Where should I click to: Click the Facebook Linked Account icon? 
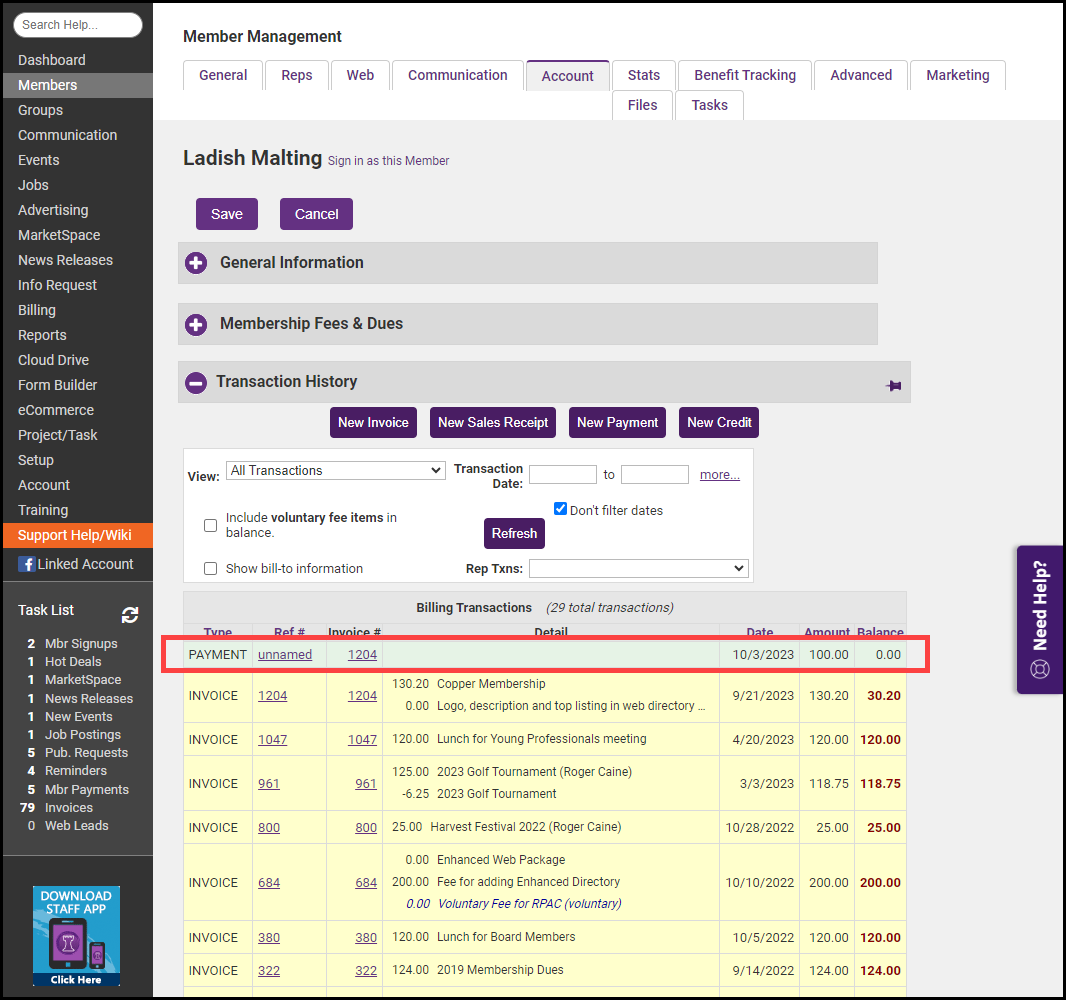pos(26,564)
